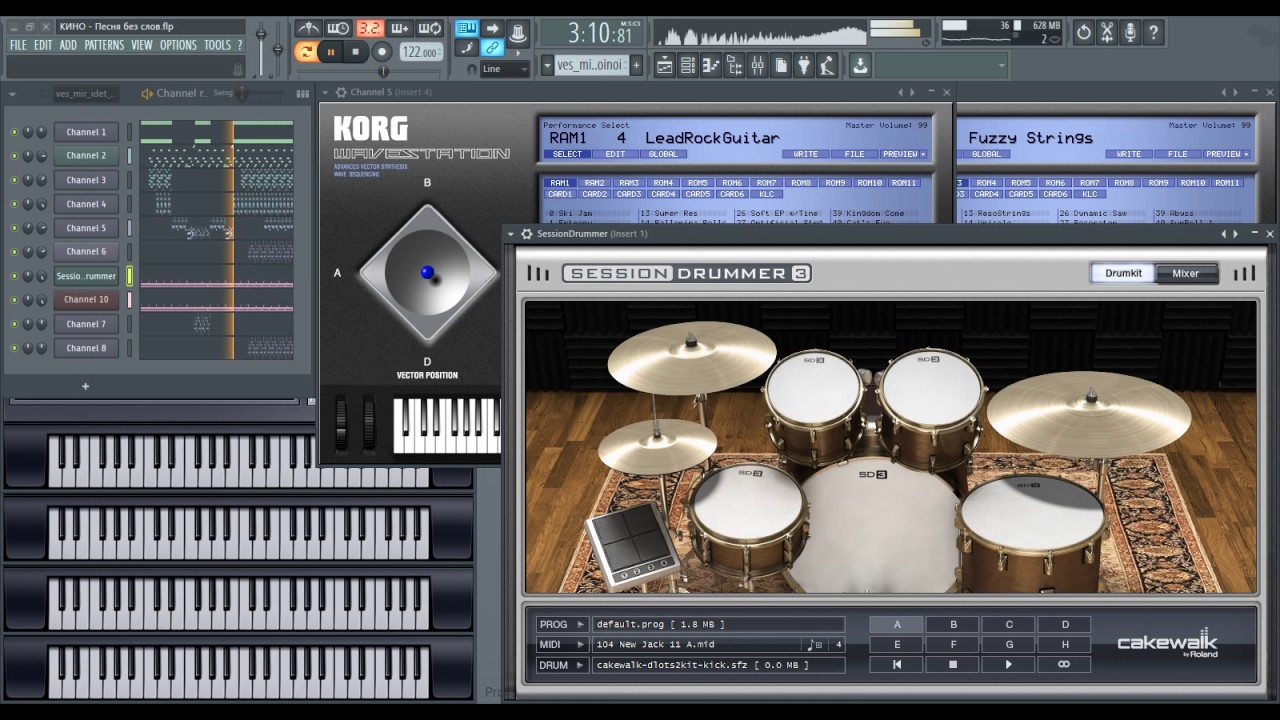Toggle the blue chain link icon

(x=492, y=48)
